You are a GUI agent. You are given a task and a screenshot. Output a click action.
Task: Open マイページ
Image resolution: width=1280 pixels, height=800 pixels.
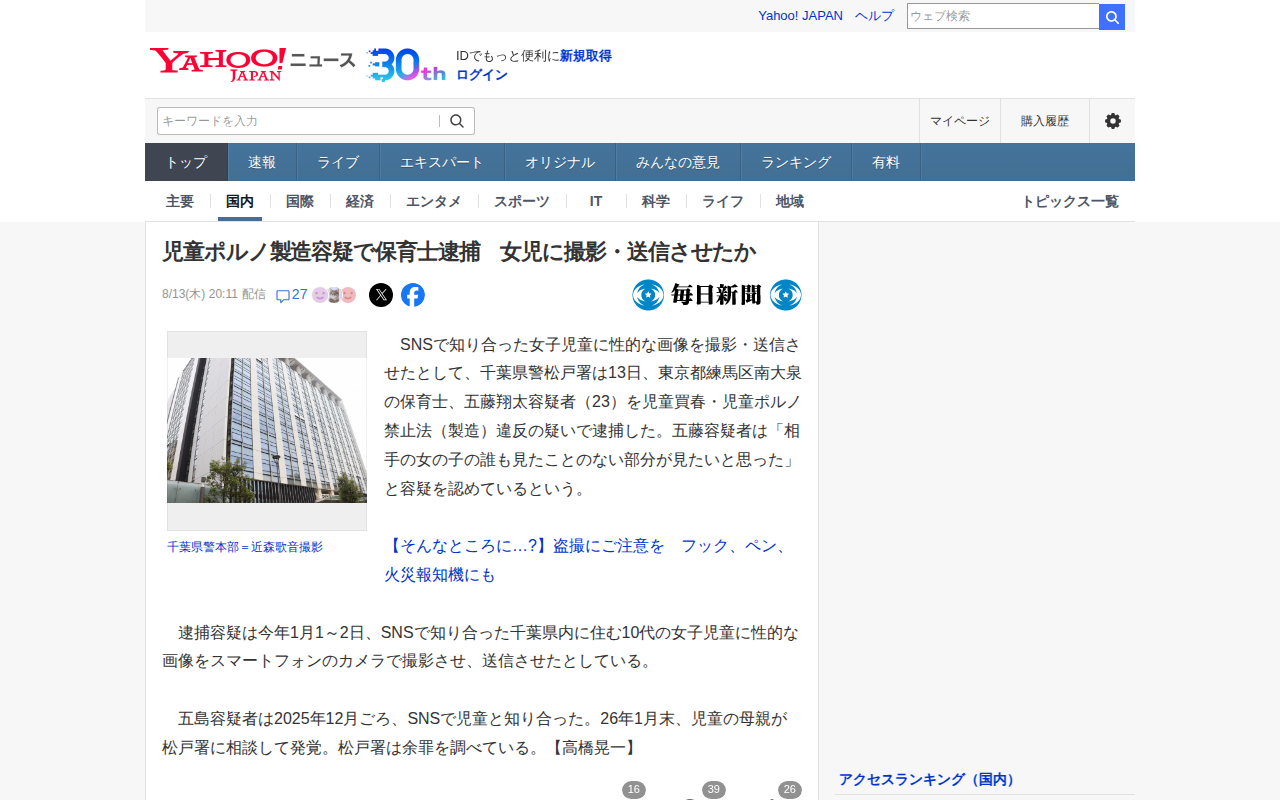point(959,121)
